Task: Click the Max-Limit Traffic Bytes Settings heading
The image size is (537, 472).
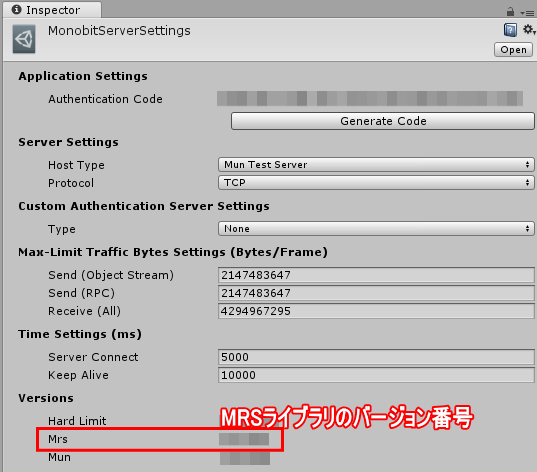Action: [173, 252]
